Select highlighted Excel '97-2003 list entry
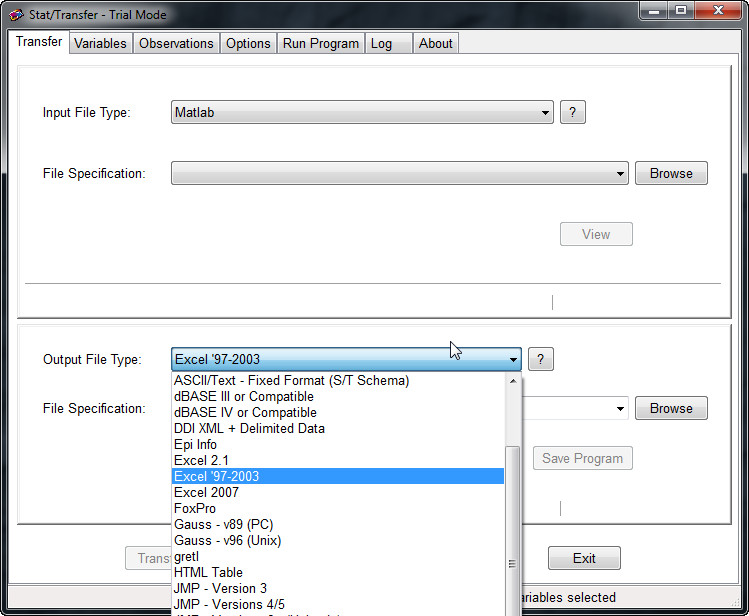The width and height of the screenshot is (749, 616). tap(338, 476)
